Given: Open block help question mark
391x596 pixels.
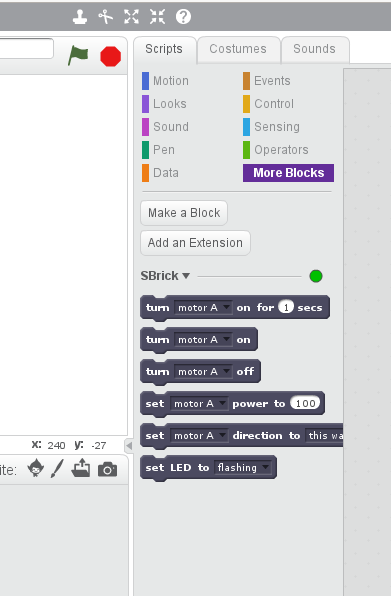Looking at the screenshot, I should click(x=183, y=17).
